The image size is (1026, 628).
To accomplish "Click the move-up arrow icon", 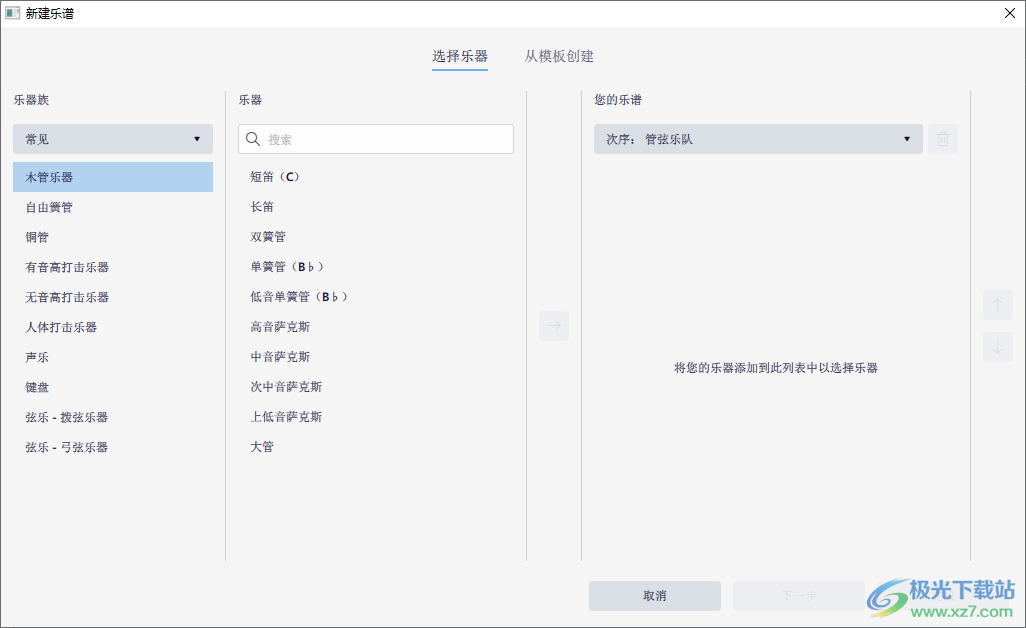I will click(997, 305).
